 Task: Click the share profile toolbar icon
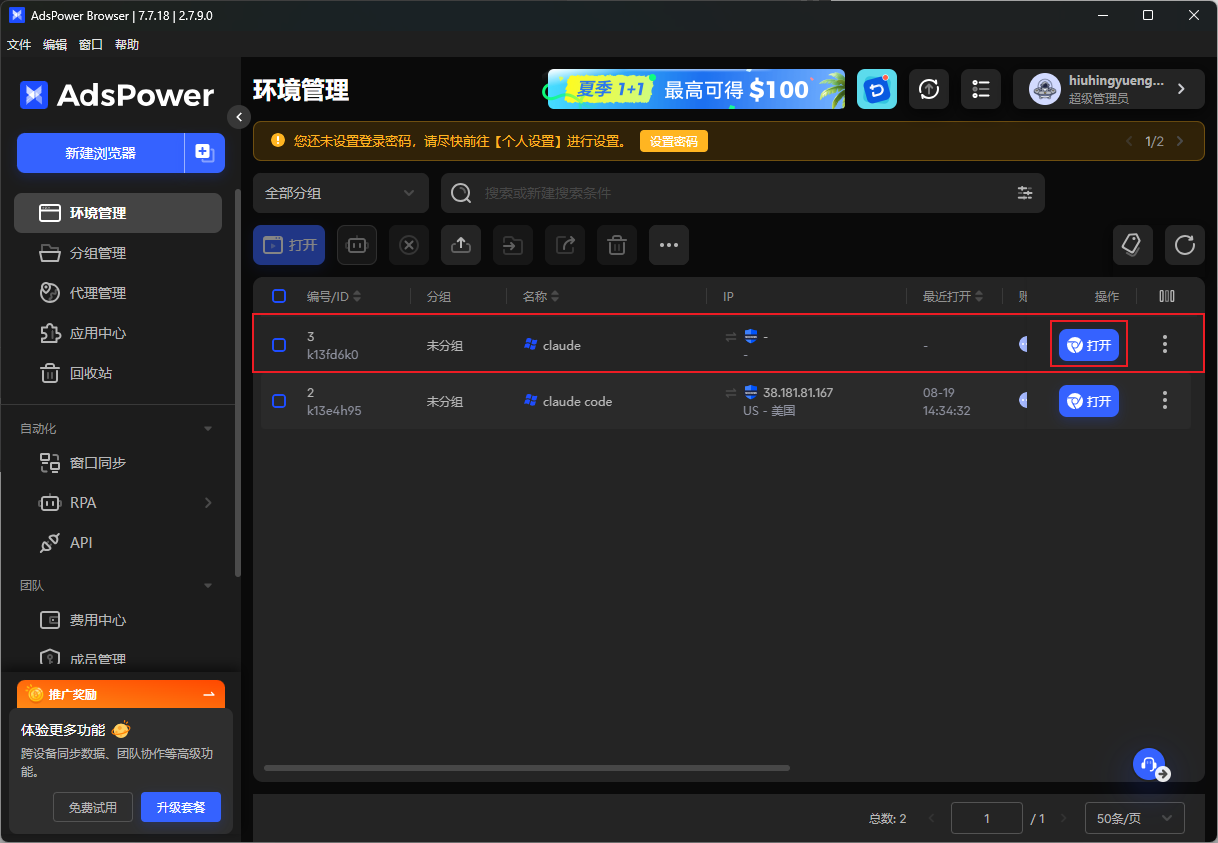click(565, 245)
